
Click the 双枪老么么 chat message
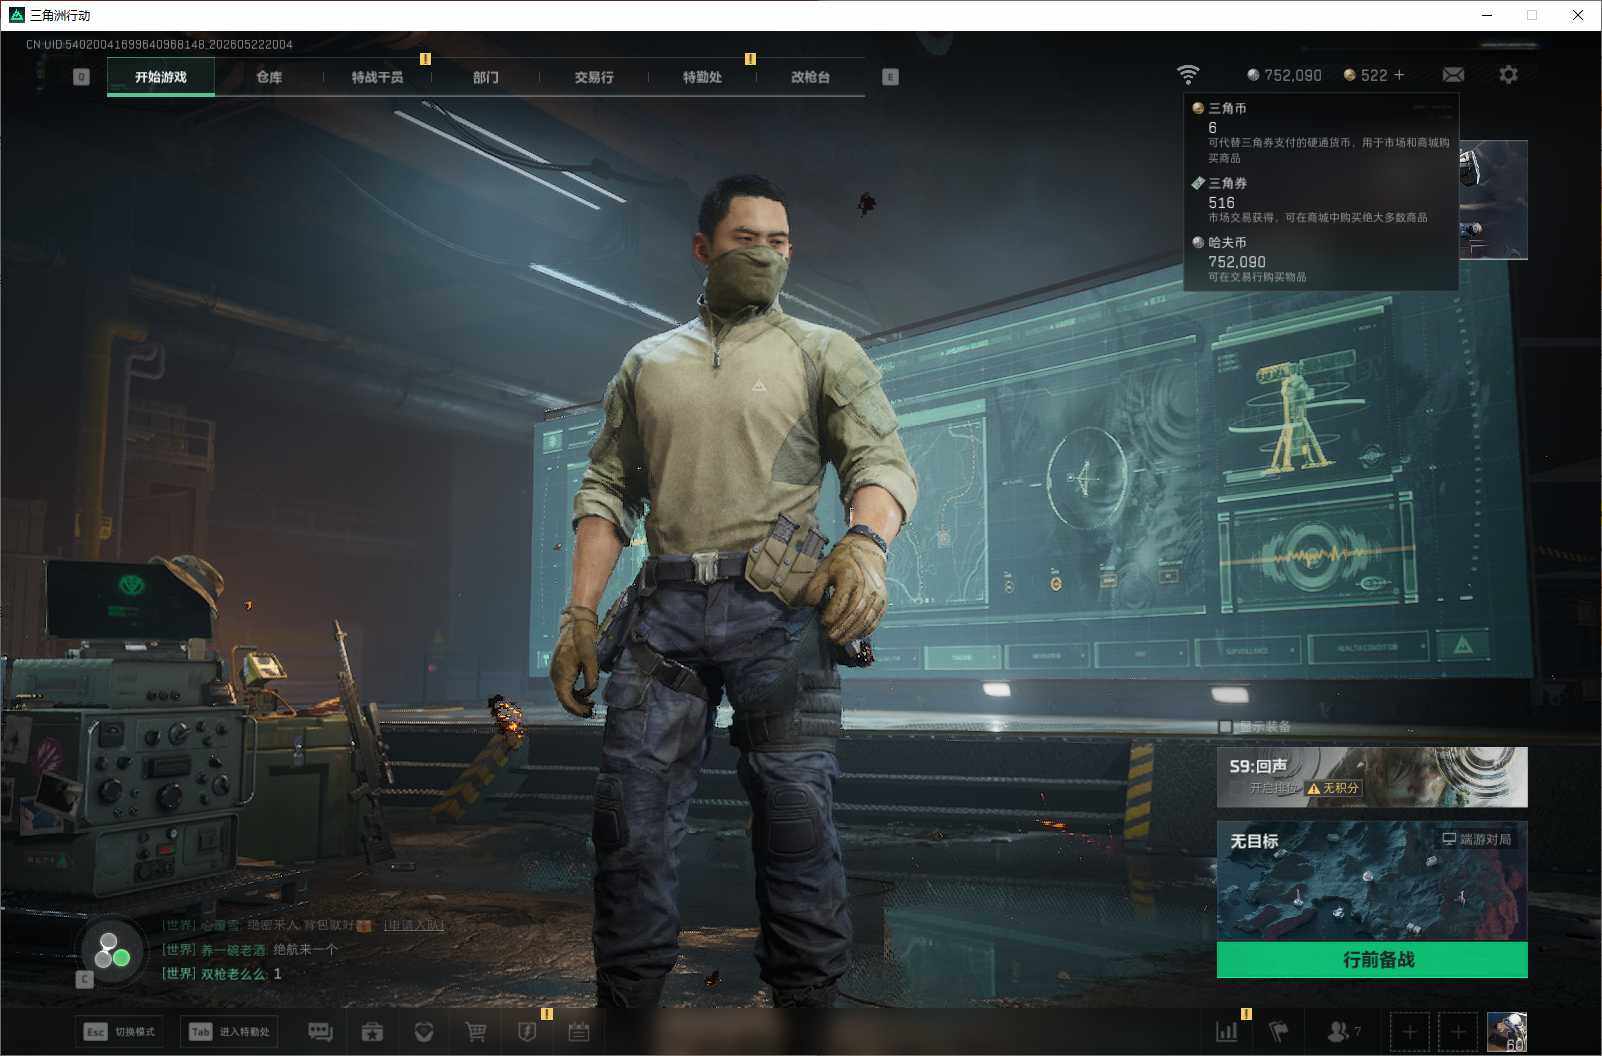coord(222,974)
